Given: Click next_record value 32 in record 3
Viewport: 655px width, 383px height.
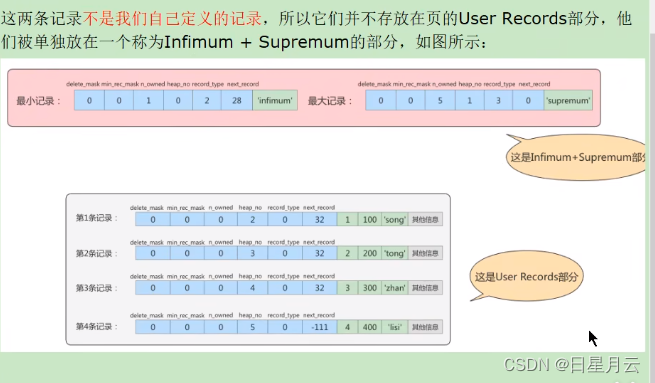Looking at the screenshot, I should [x=320, y=288].
